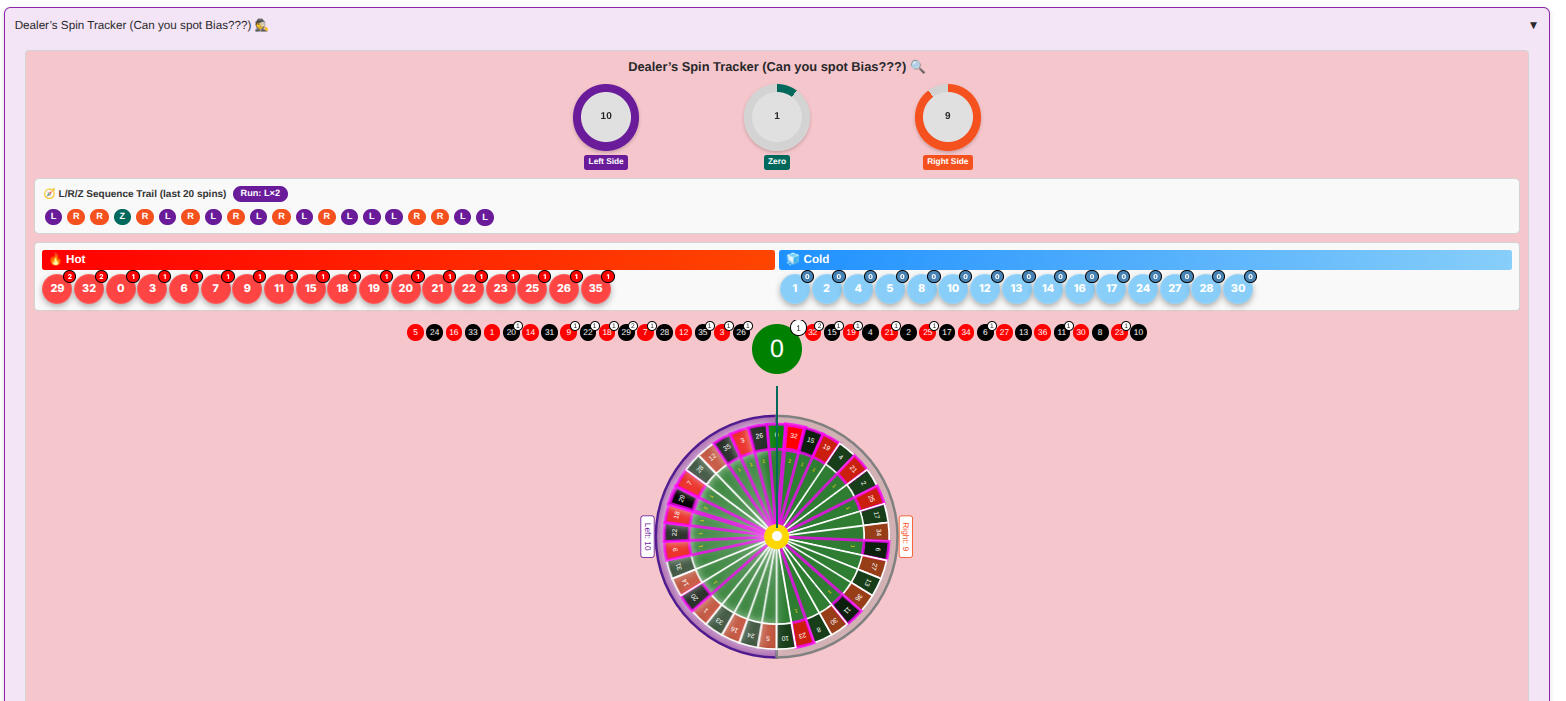Click the Left Side label badge
This screenshot has height=701, width=1566.
606,162
